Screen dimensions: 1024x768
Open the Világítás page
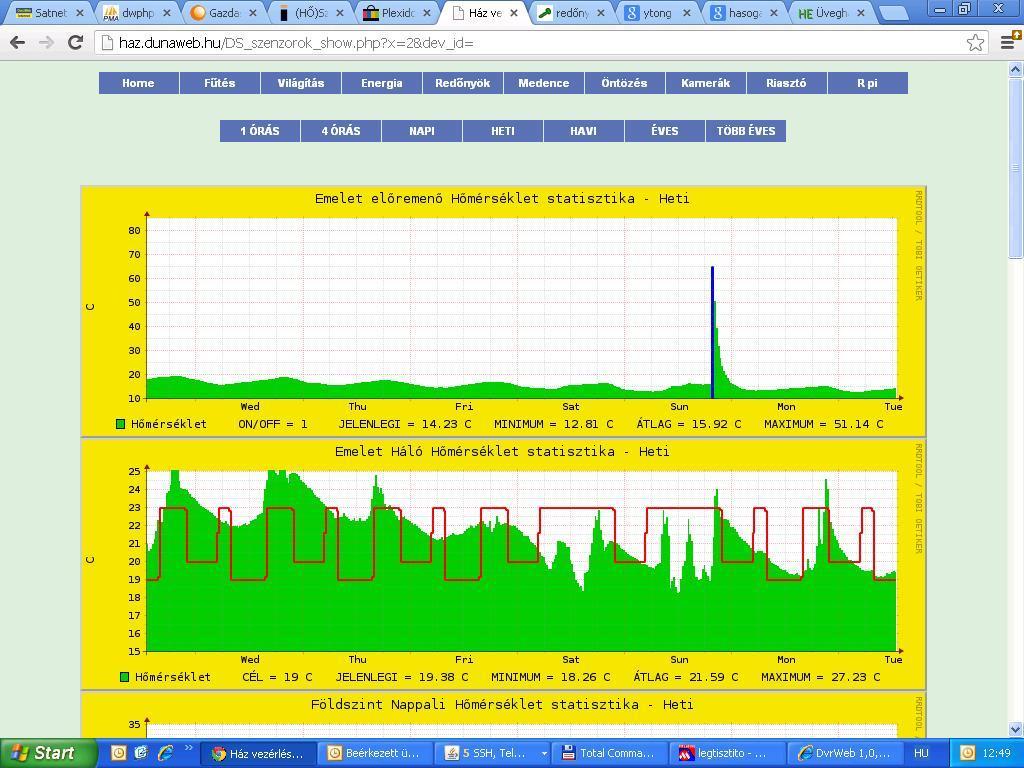[300, 83]
